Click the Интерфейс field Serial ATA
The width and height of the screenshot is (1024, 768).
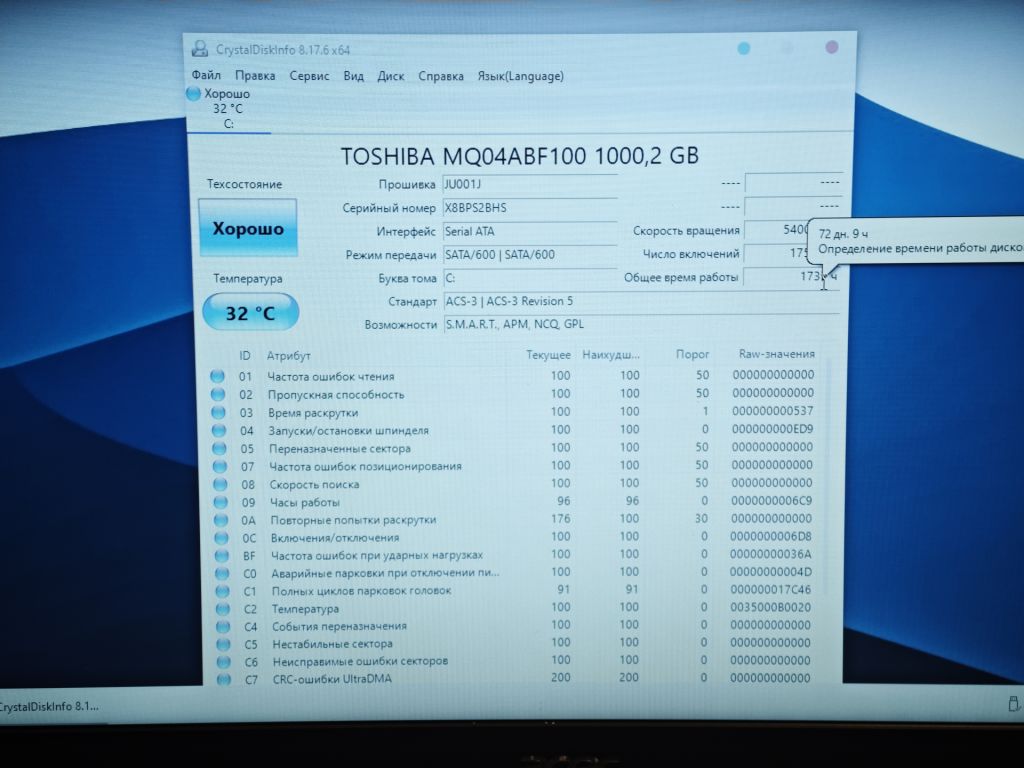click(x=529, y=231)
